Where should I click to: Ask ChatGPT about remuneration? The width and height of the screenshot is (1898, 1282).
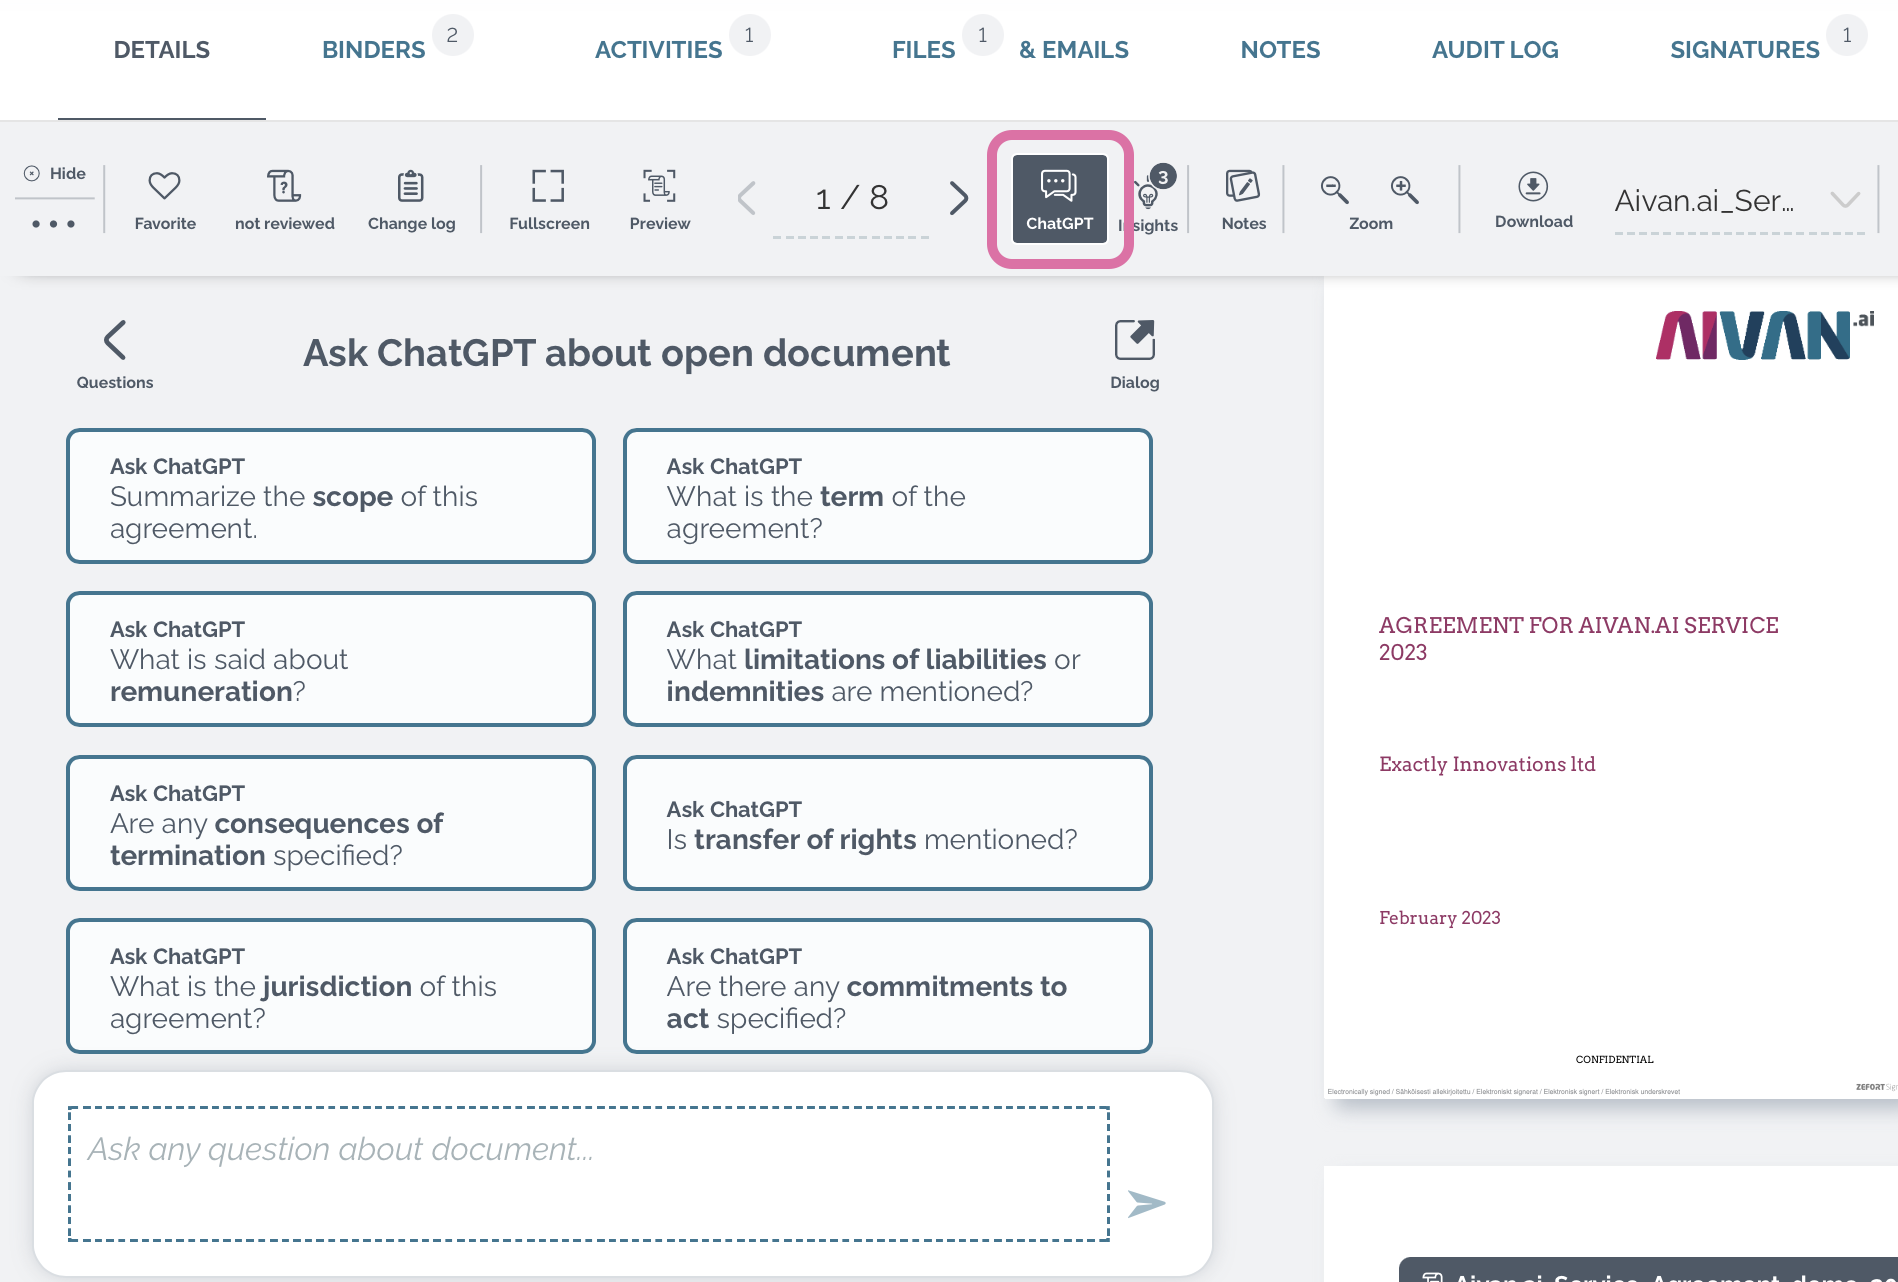(x=331, y=659)
